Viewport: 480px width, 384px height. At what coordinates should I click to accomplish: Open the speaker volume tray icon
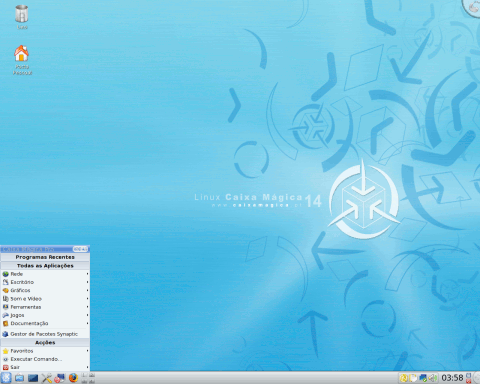click(x=433, y=378)
